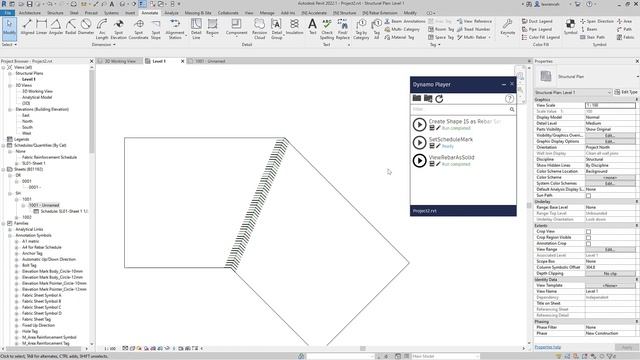Select the Radial dimension tool
The width and height of the screenshot is (640, 360).
(x=71, y=27)
